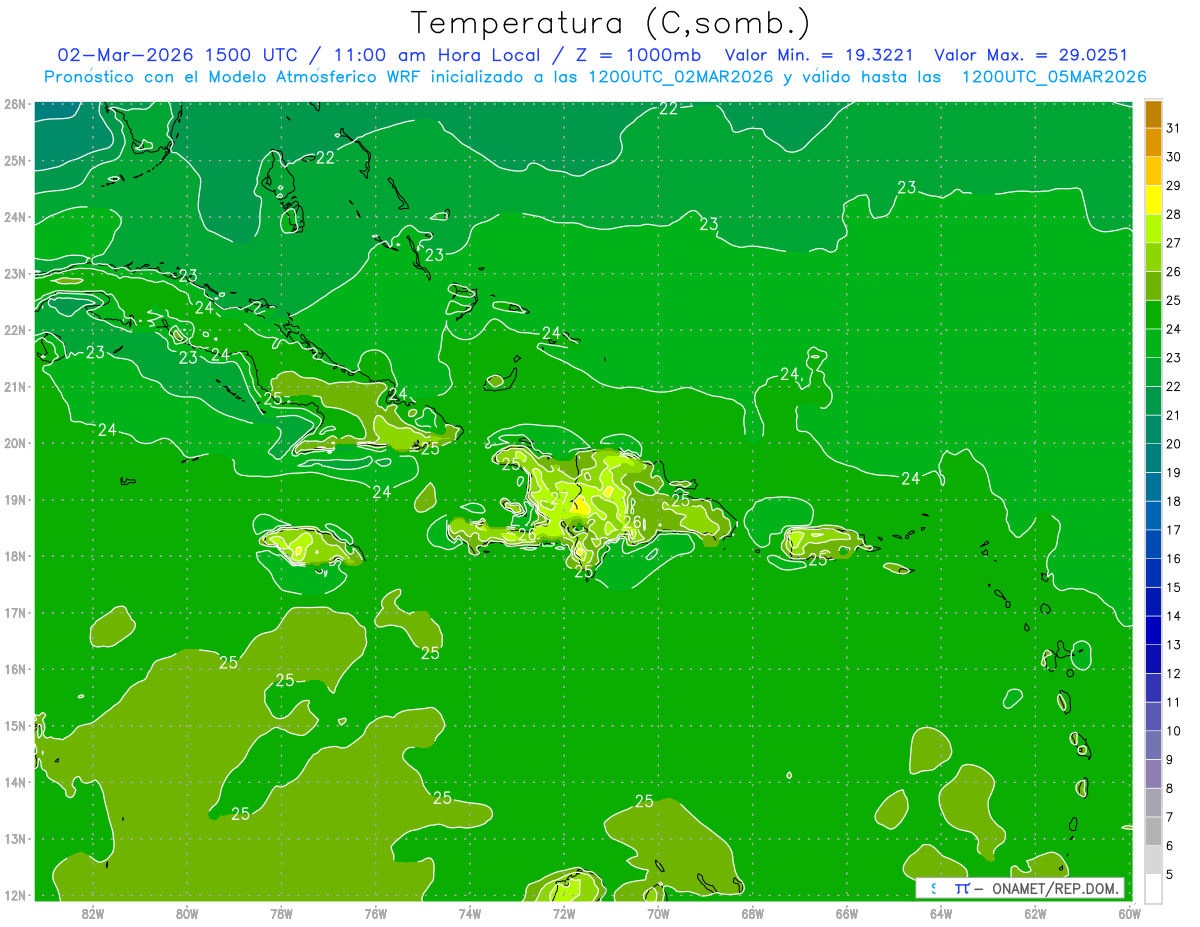Click the color bar label 20
The width and height of the screenshot is (1200, 927).
(1174, 443)
